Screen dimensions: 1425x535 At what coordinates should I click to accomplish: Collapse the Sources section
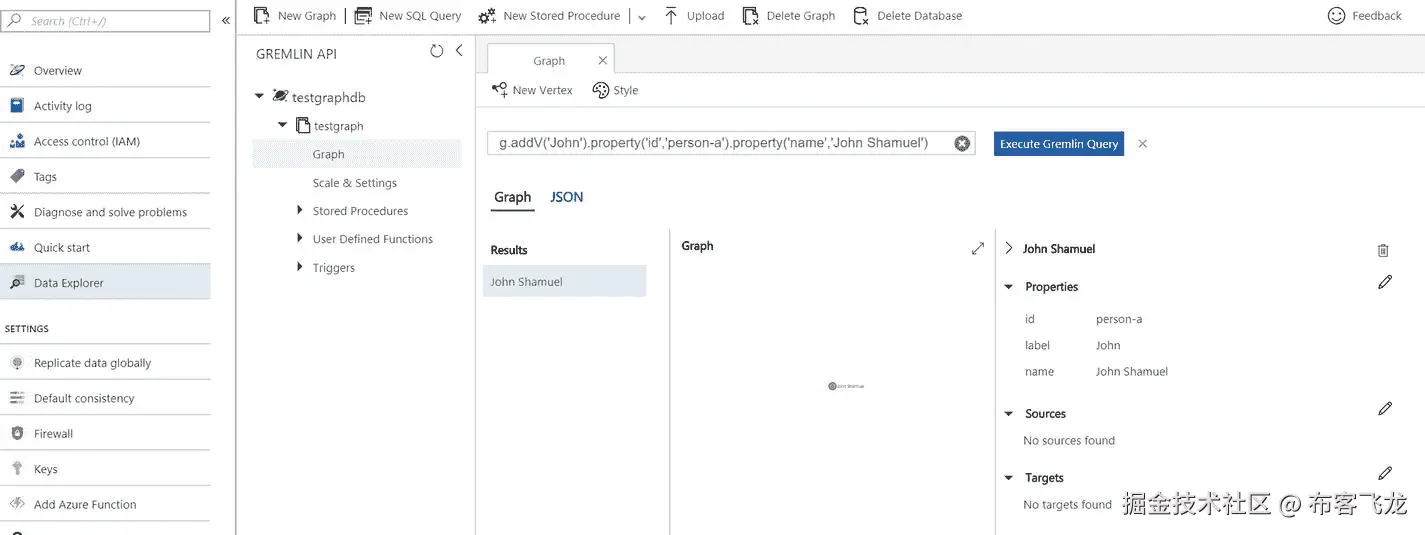coord(1008,414)
